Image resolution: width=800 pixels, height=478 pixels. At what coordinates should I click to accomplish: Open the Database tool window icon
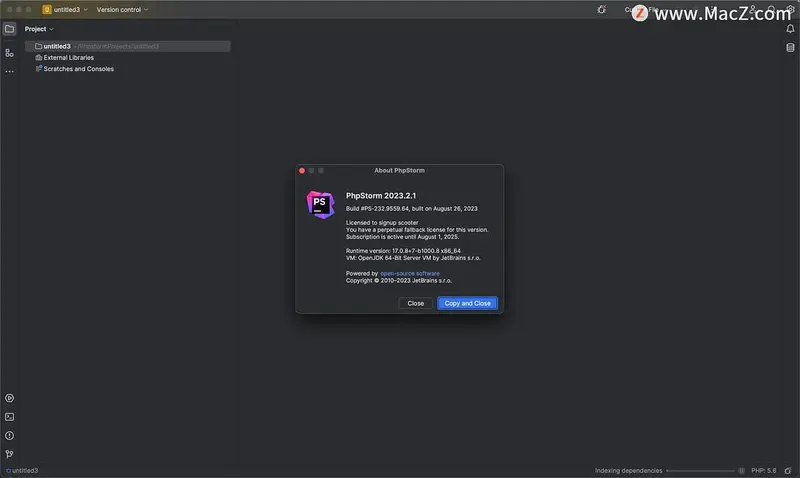[x=790, y=47]
